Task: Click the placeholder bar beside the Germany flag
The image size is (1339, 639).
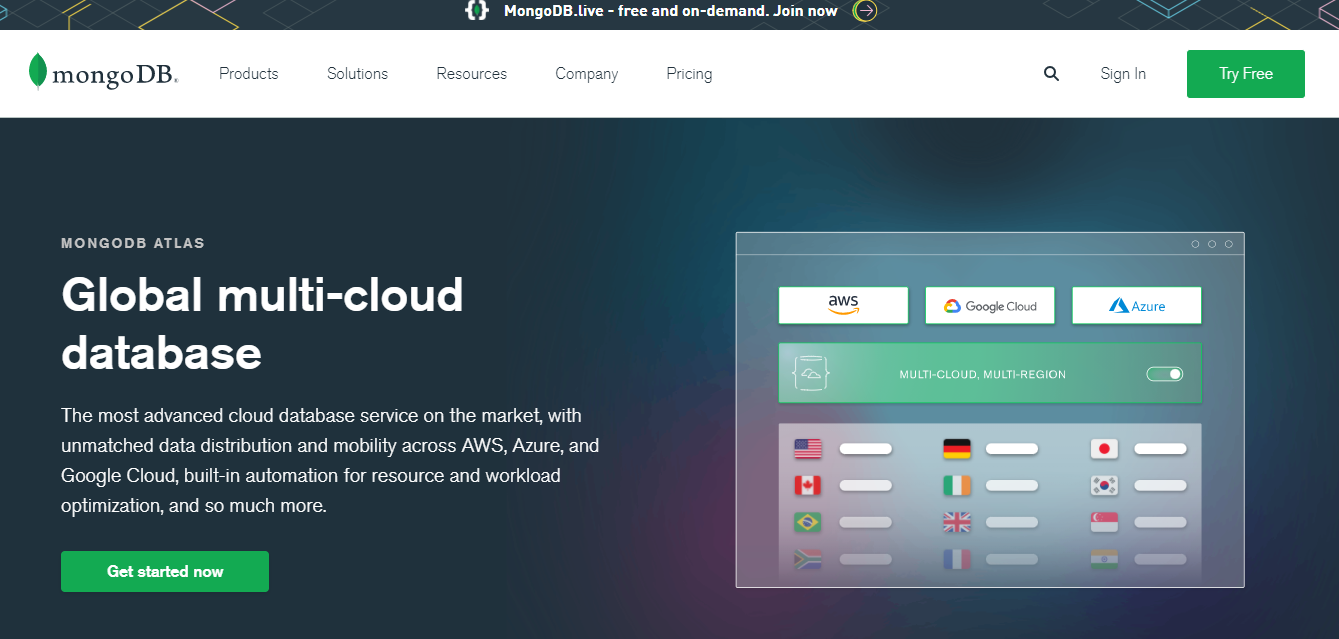Action: pyautogui.click(x=1011, y=449)
